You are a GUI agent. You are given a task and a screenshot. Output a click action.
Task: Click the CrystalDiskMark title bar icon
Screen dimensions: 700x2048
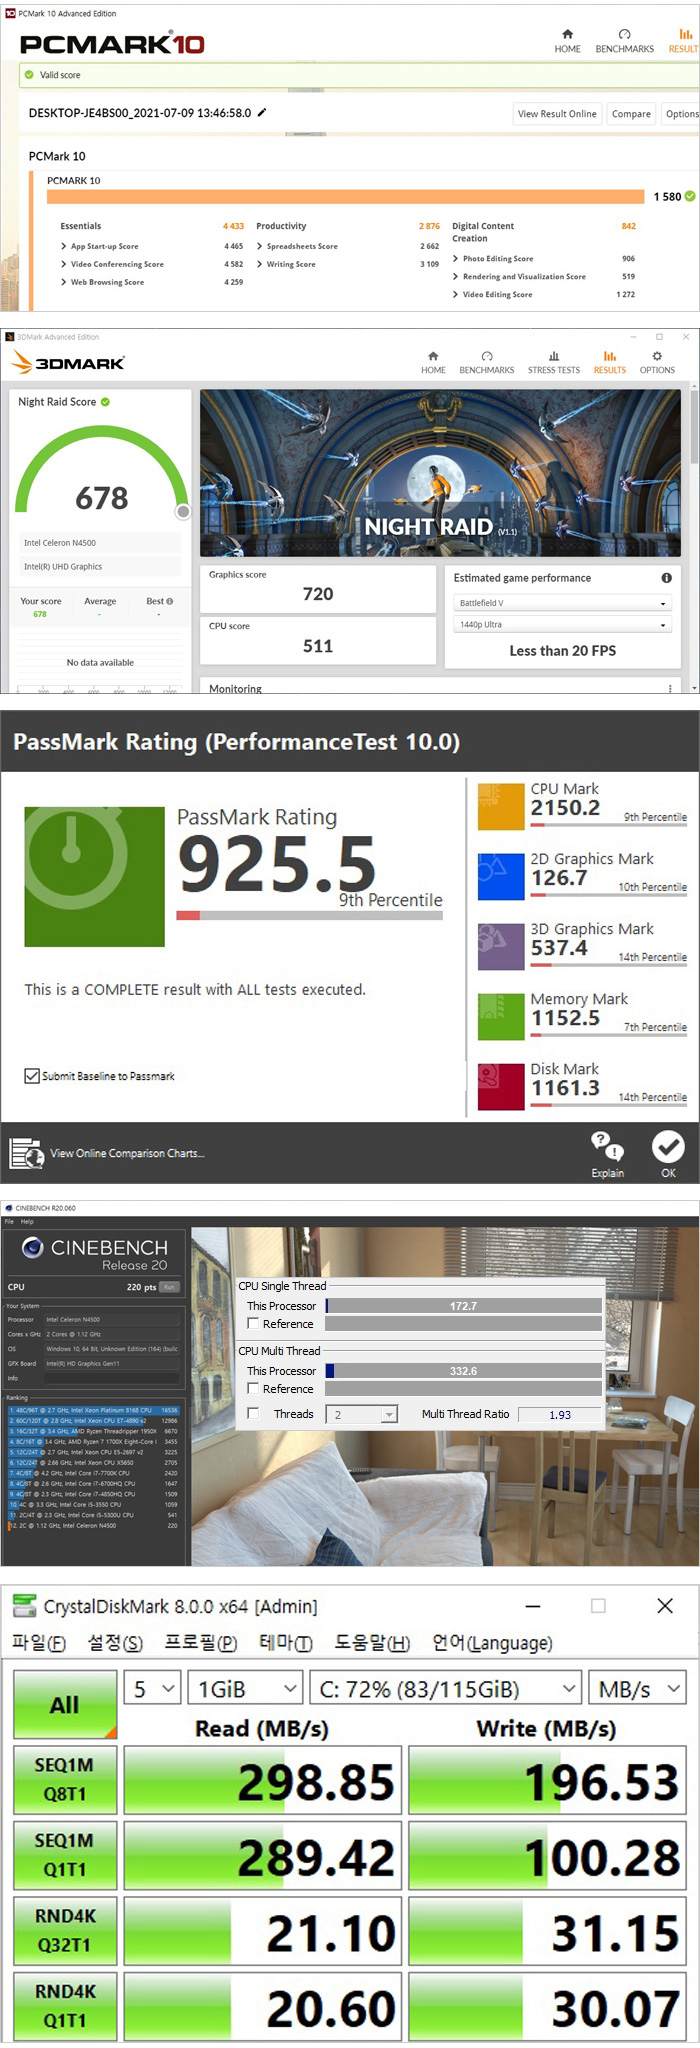[24, 1606]
